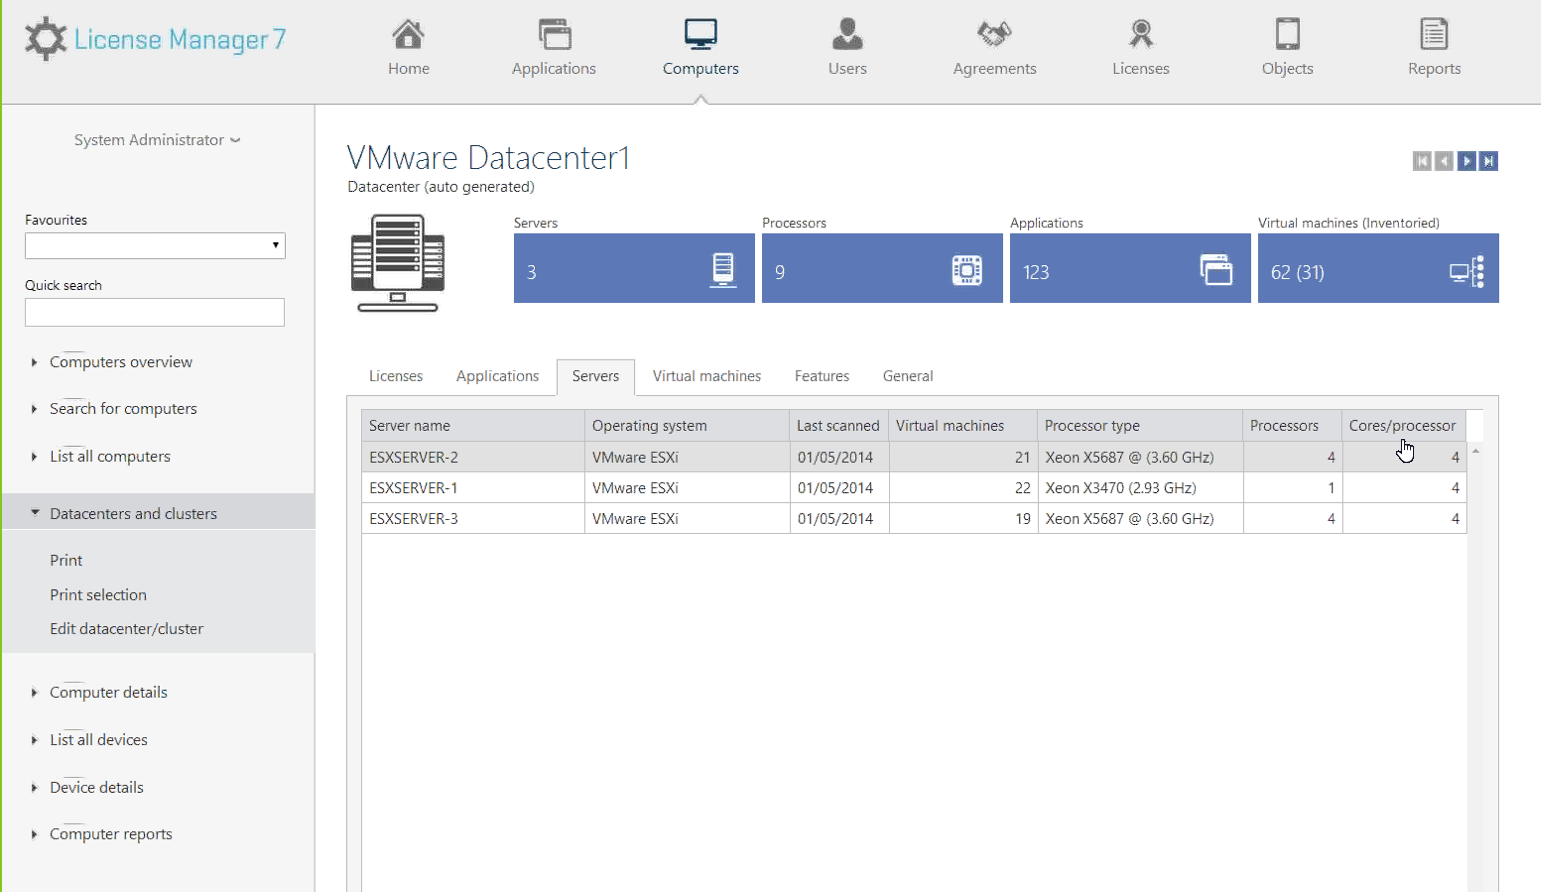The width and height of the screenshot is (1541, 892).
Task: Click the Edit datacenter/cluster link
Action: tap(126, 629)
